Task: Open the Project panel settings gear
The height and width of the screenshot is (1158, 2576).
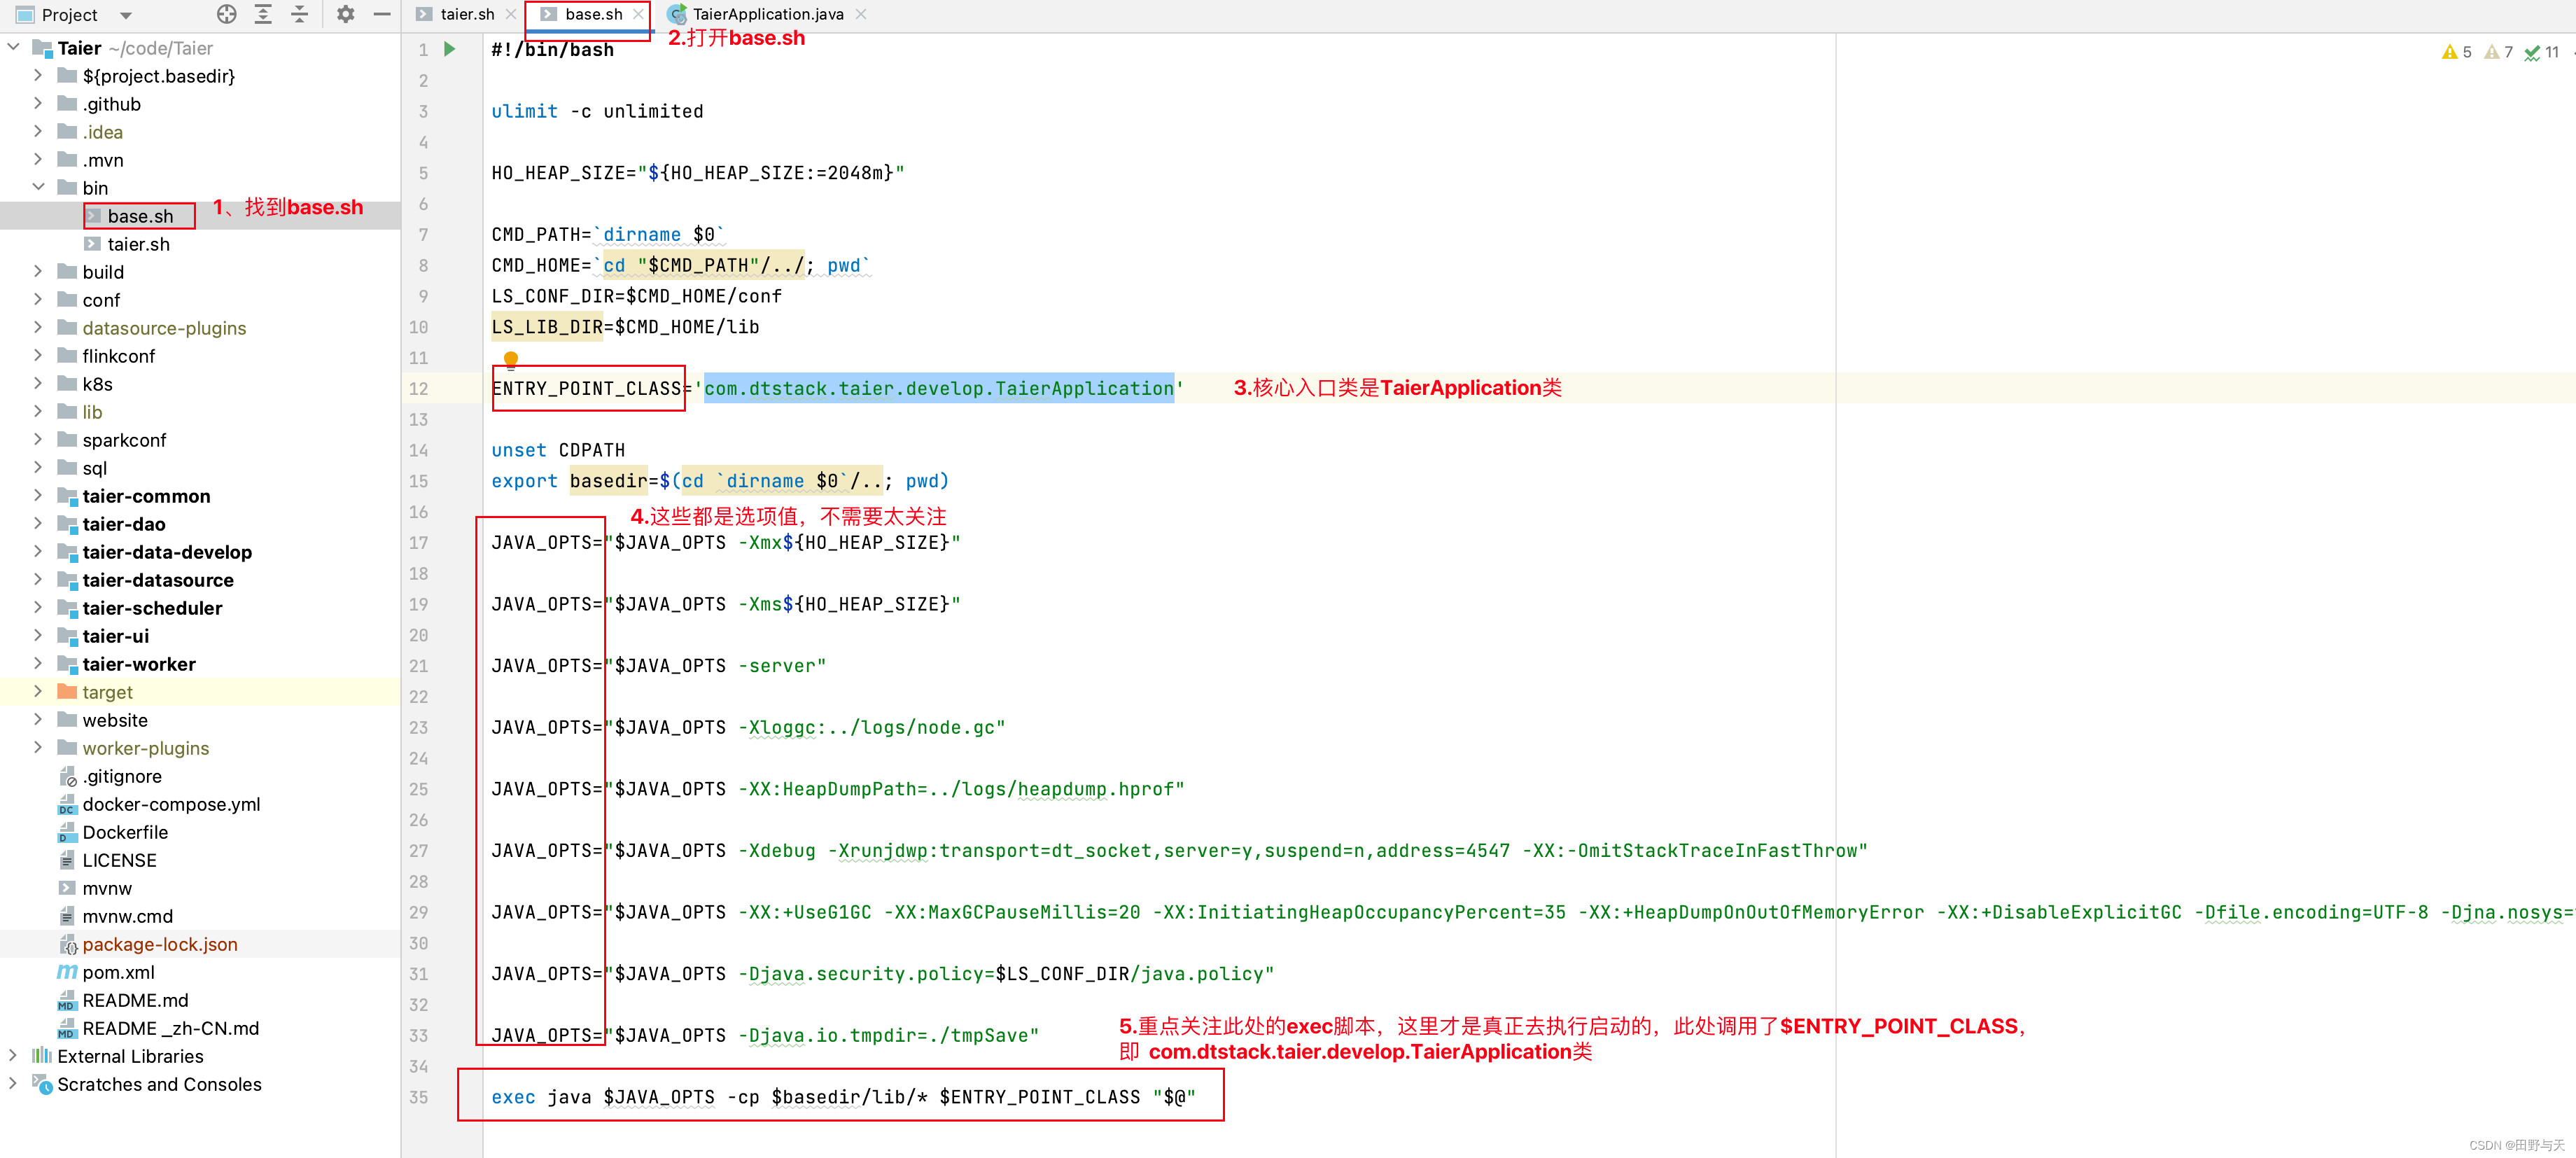Action: click(x=345, y=14)
